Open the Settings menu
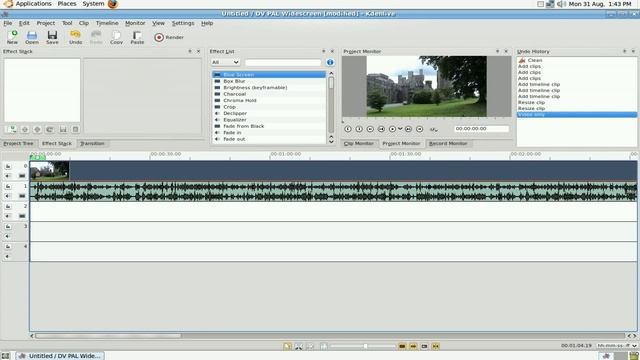 pos(183,23)
